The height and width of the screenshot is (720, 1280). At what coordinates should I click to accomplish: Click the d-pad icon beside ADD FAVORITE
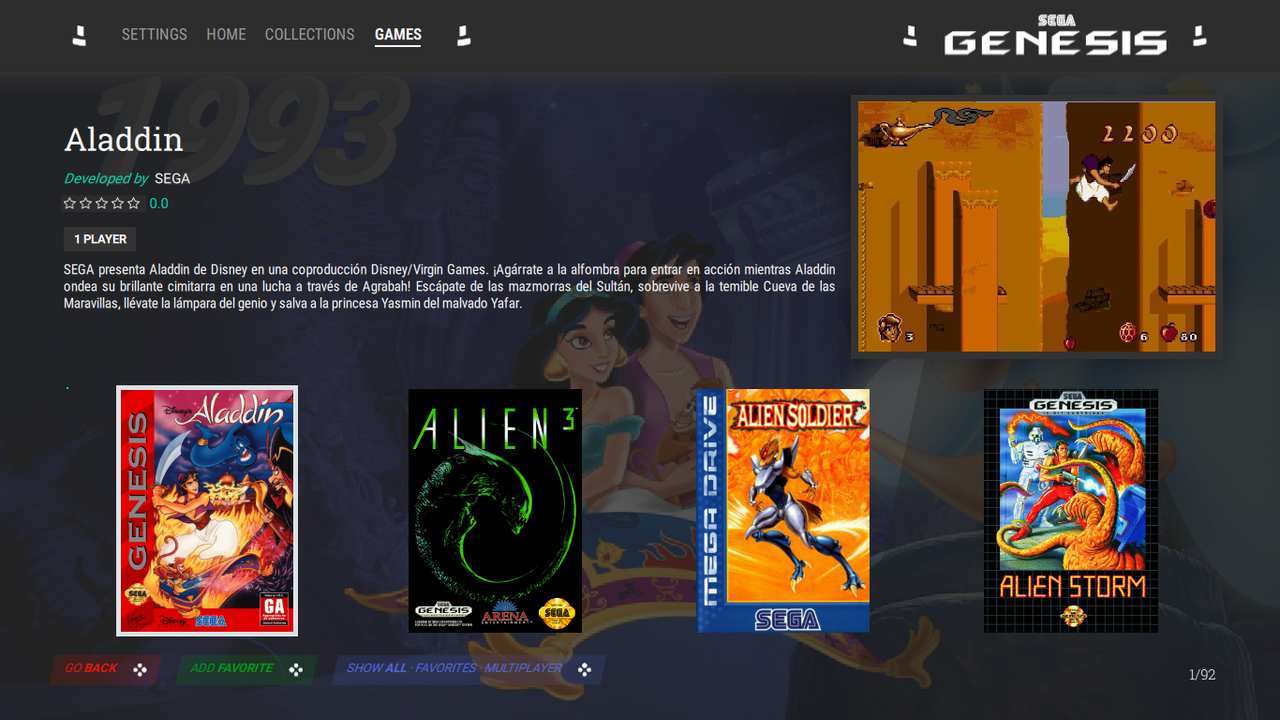click(x=294, y=670)
